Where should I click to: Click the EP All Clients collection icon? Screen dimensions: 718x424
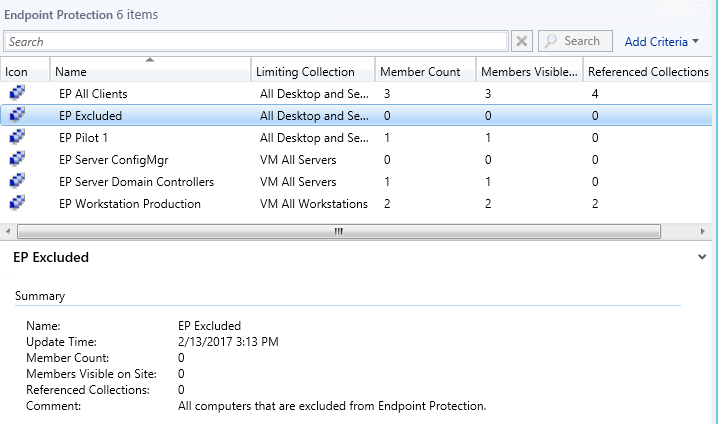pyautogui.click(x=17, y=93)
